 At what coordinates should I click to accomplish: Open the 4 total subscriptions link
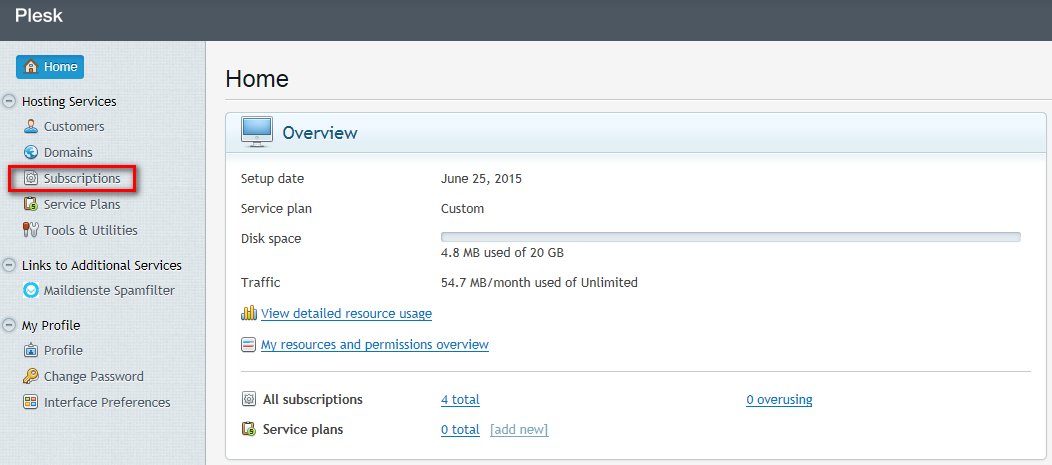click(x=460, y=400)
